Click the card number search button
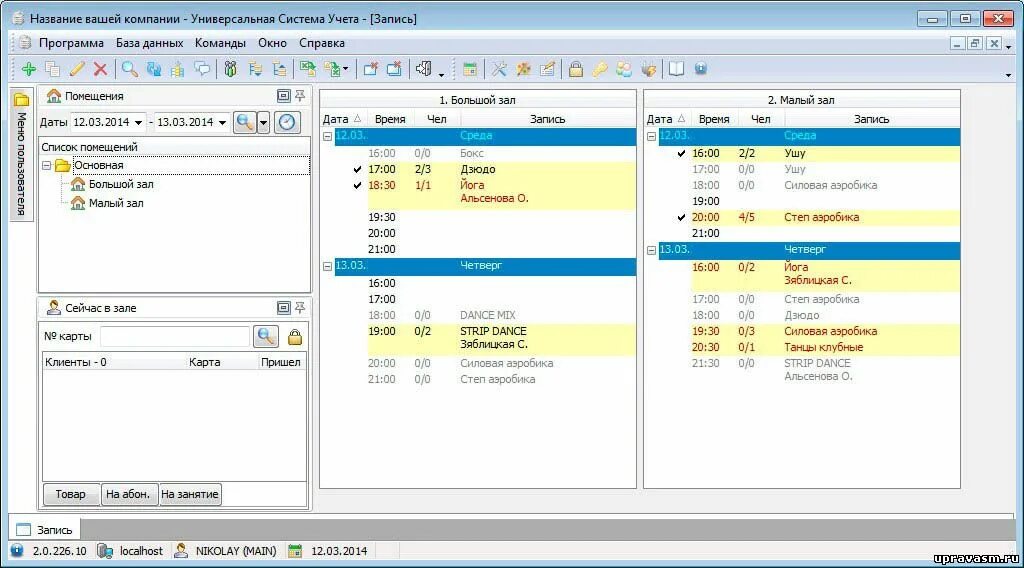The height and width of the screenshot is (568, 1024). pos(266,336)
